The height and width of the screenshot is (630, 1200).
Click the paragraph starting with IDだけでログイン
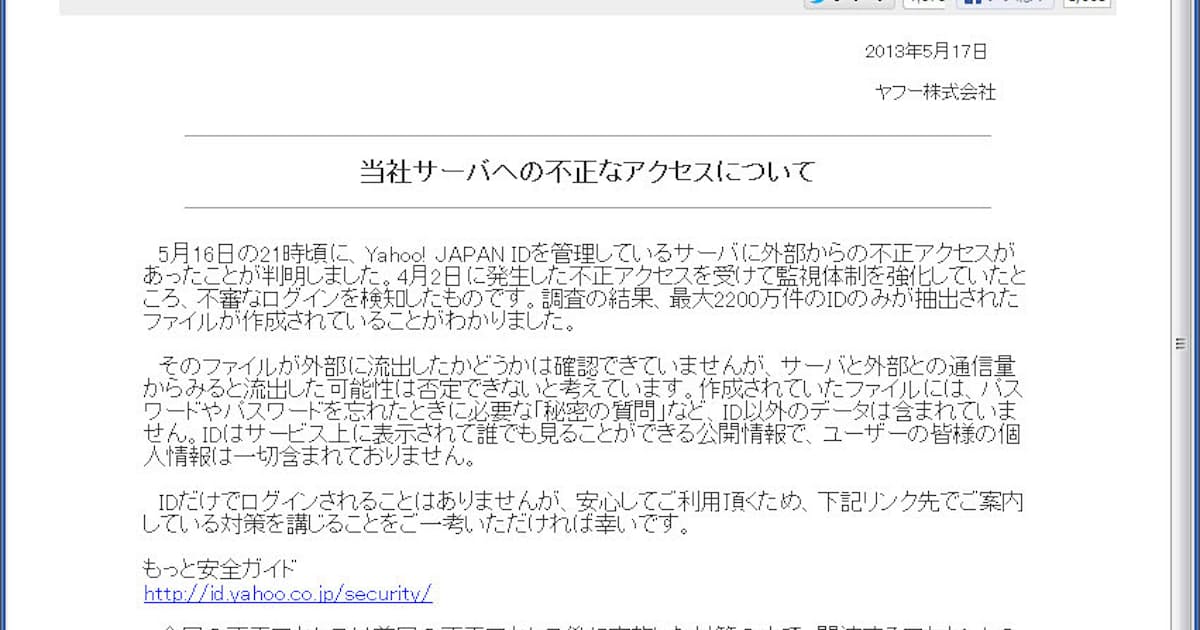click(x=585, y=512)
